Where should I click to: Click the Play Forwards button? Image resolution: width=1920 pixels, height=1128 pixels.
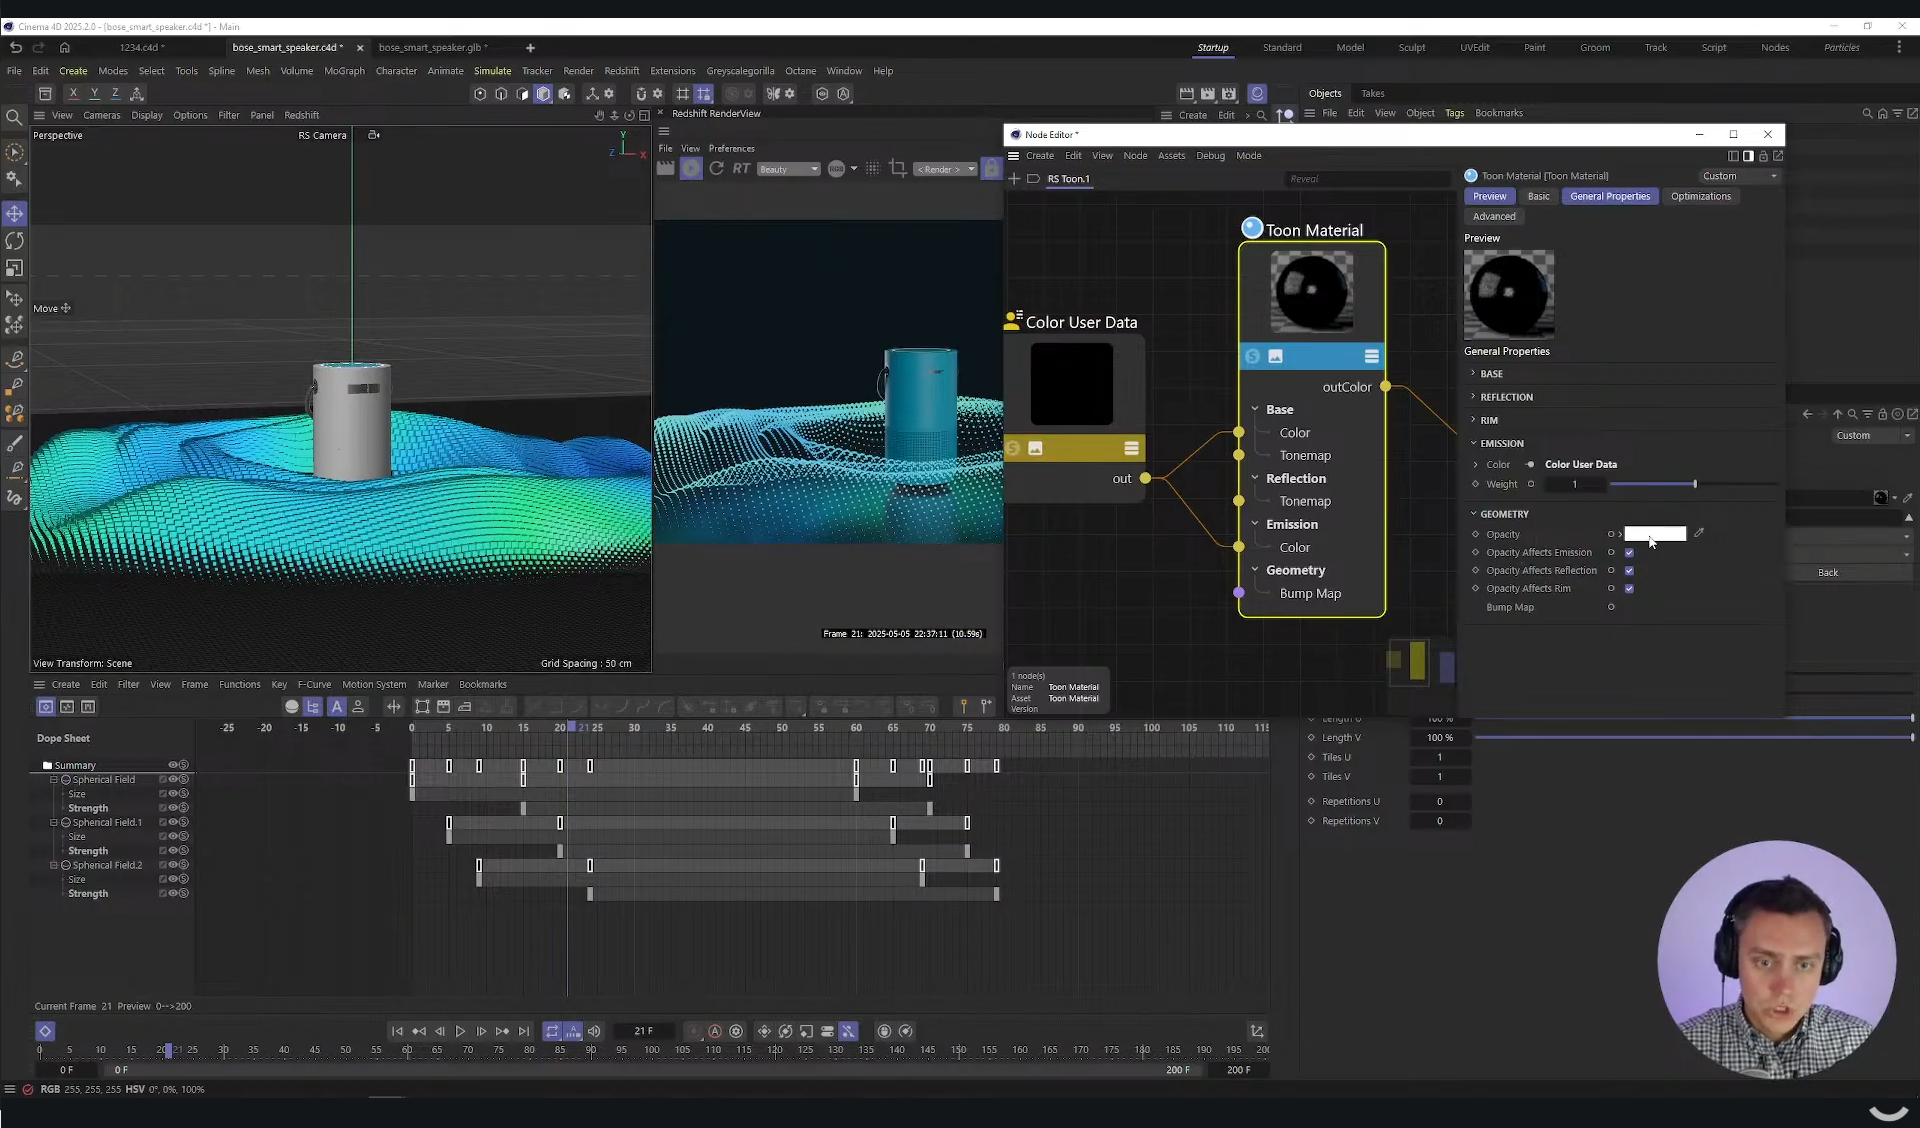[x=460, y=1031]
